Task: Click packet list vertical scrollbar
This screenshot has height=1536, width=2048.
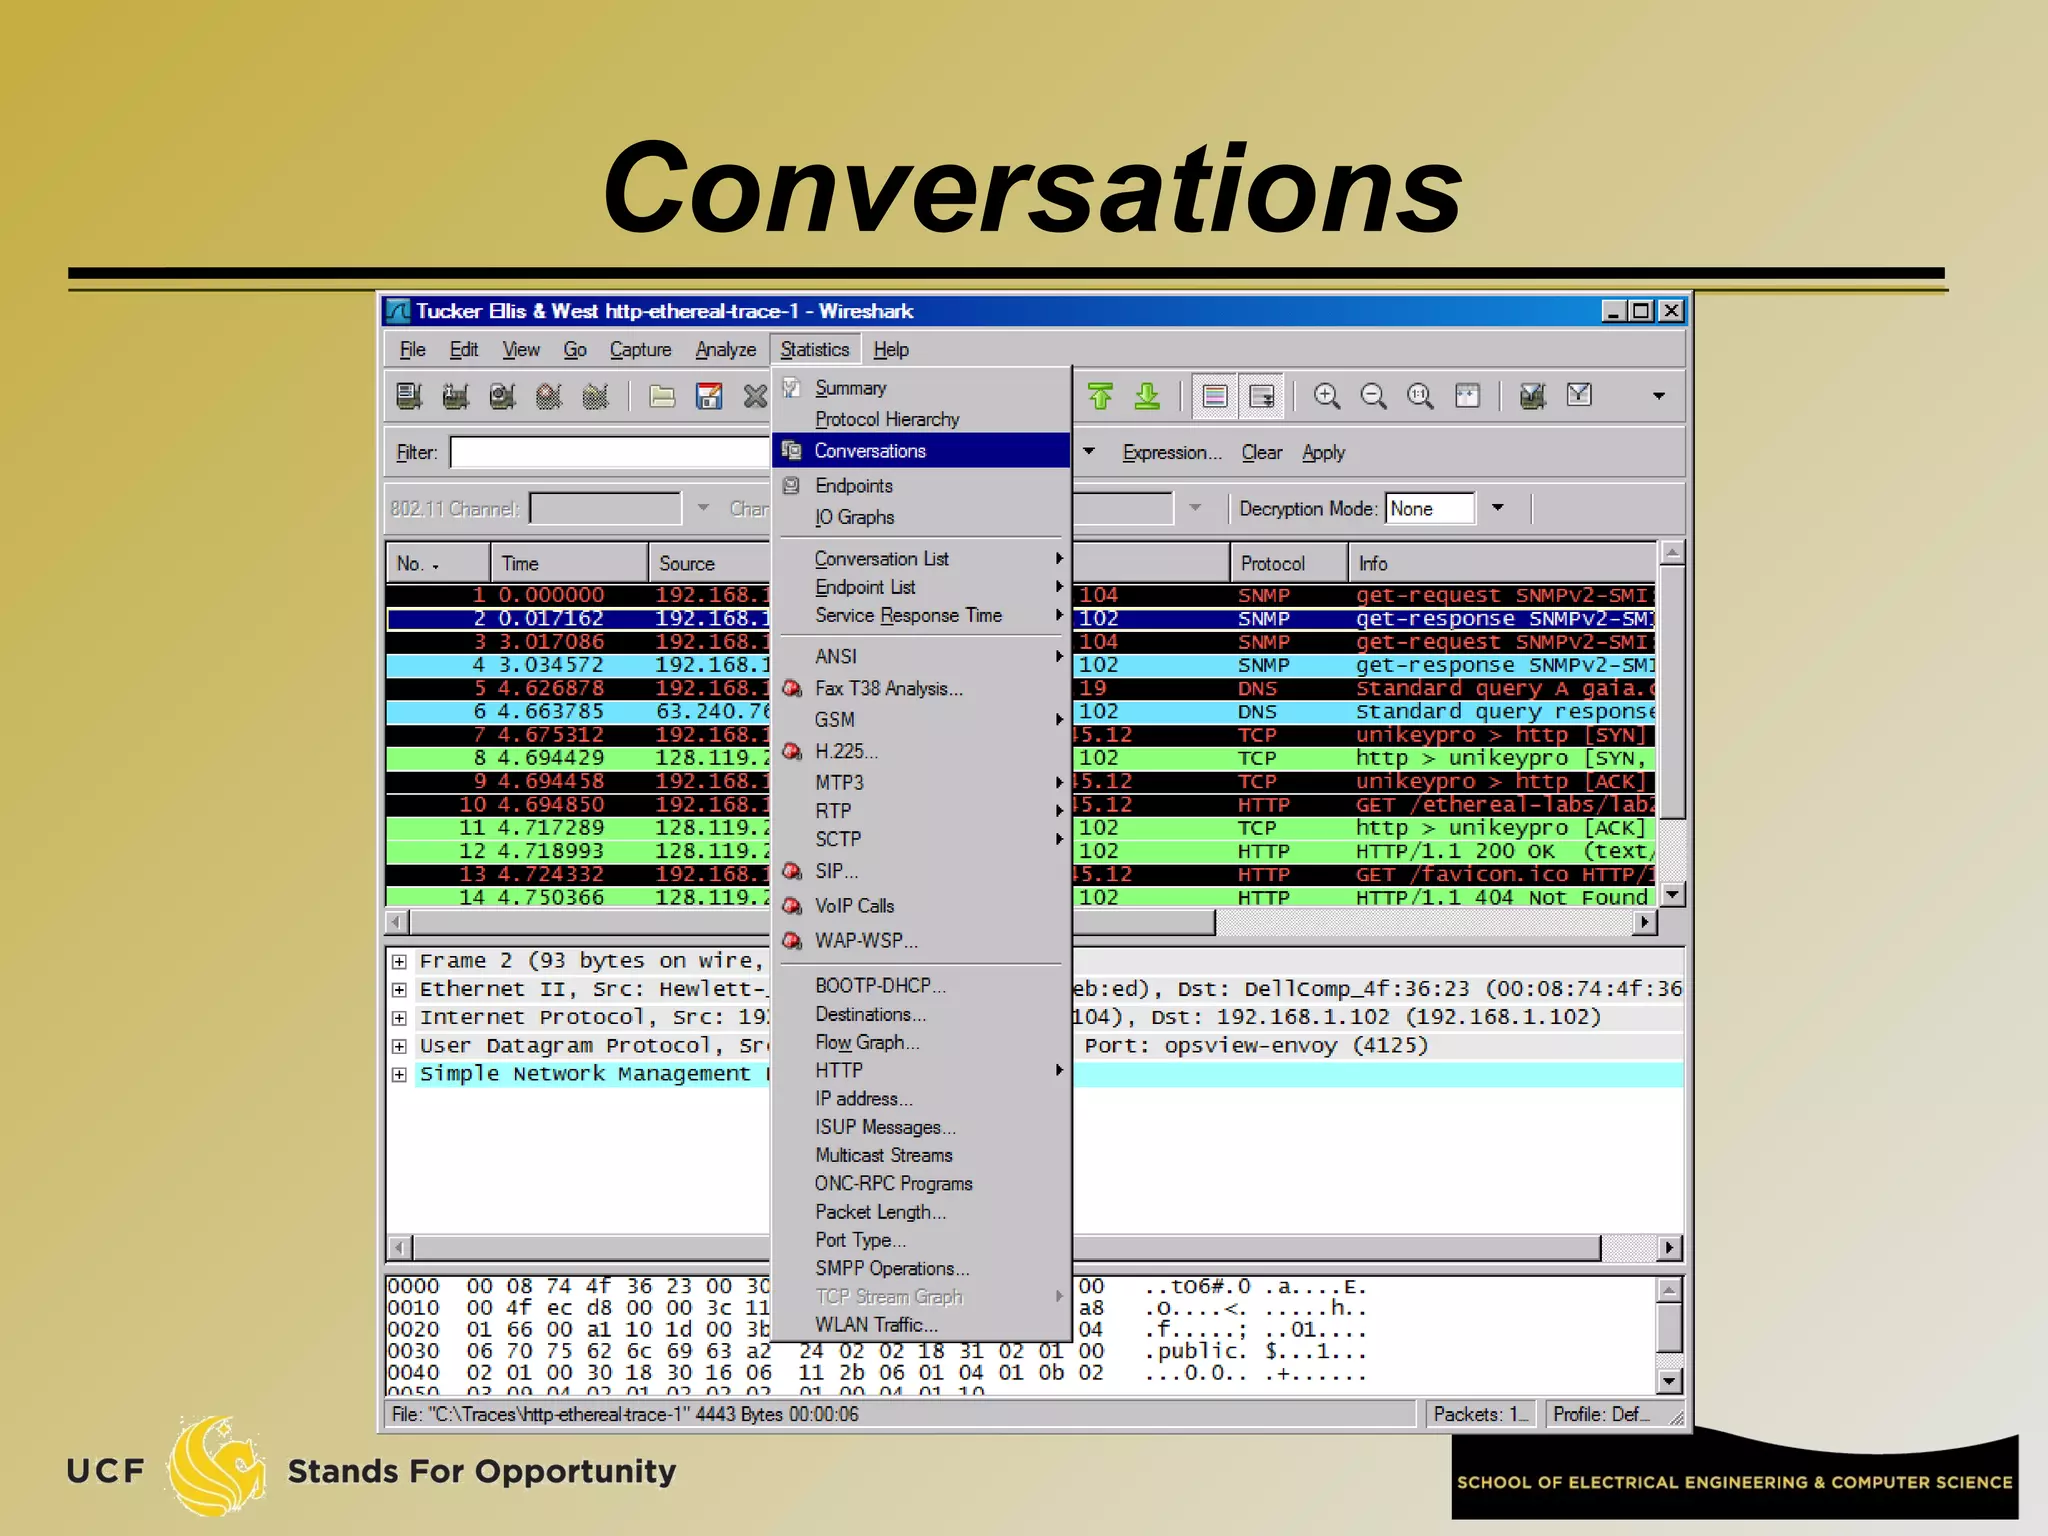Action: (1672, 691)
